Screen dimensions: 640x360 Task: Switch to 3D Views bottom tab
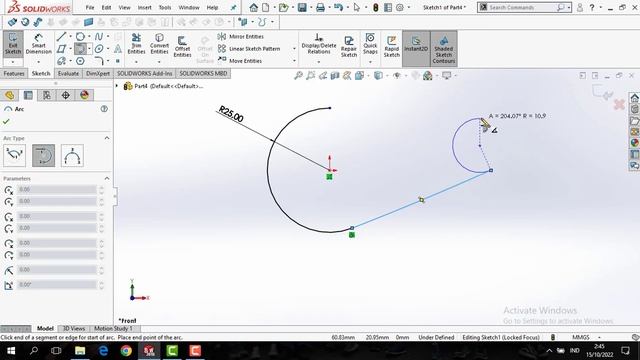73,329
